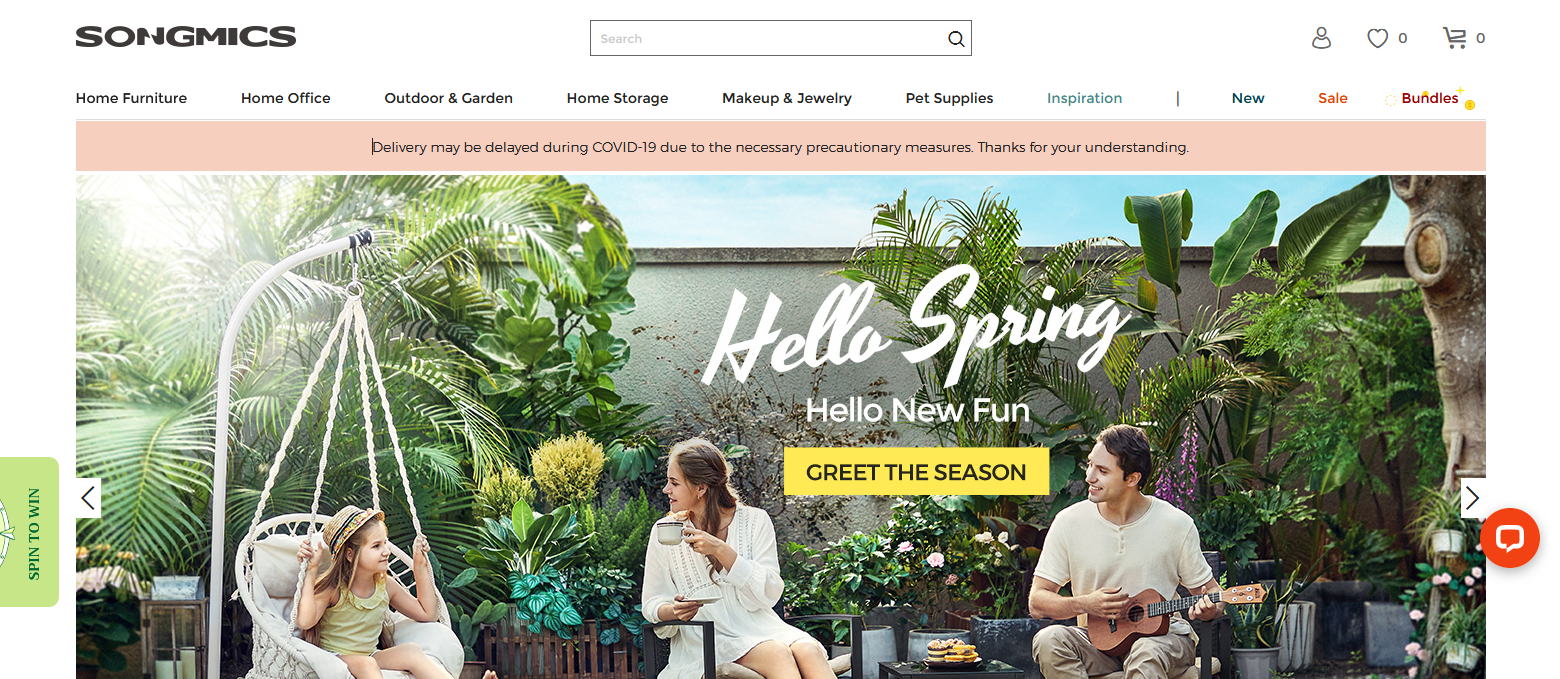Expand the Makeup & Jewelry menu
The image size is (1560, 679).
(787, 98)
